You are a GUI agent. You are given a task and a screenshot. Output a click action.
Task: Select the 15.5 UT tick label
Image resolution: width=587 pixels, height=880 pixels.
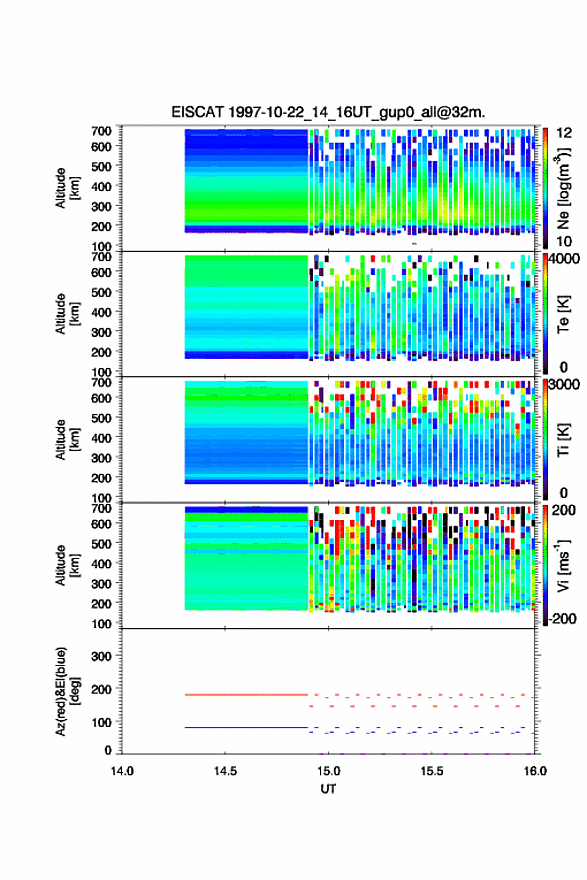click(432, 771)
